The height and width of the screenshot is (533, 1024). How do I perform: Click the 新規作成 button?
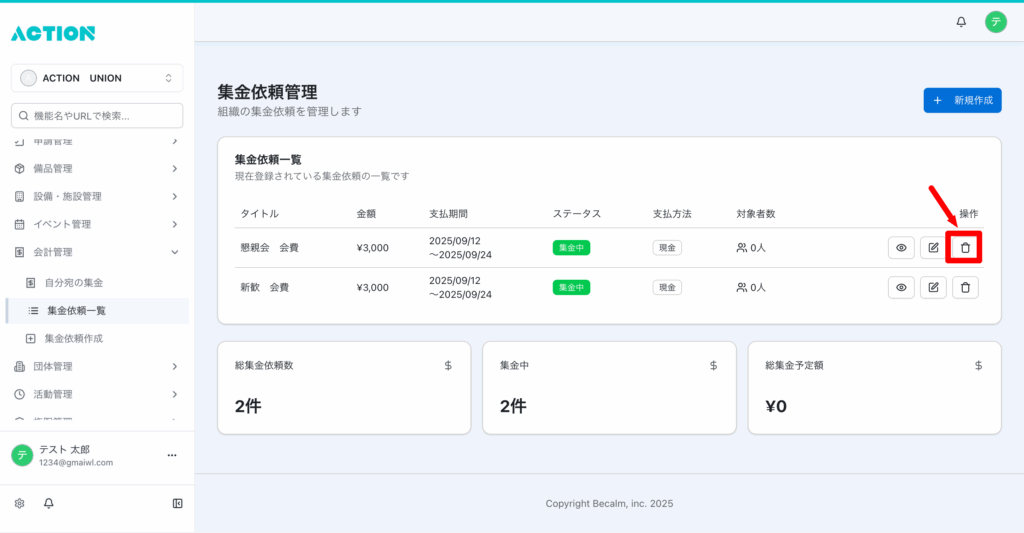(x=962, y=100)
